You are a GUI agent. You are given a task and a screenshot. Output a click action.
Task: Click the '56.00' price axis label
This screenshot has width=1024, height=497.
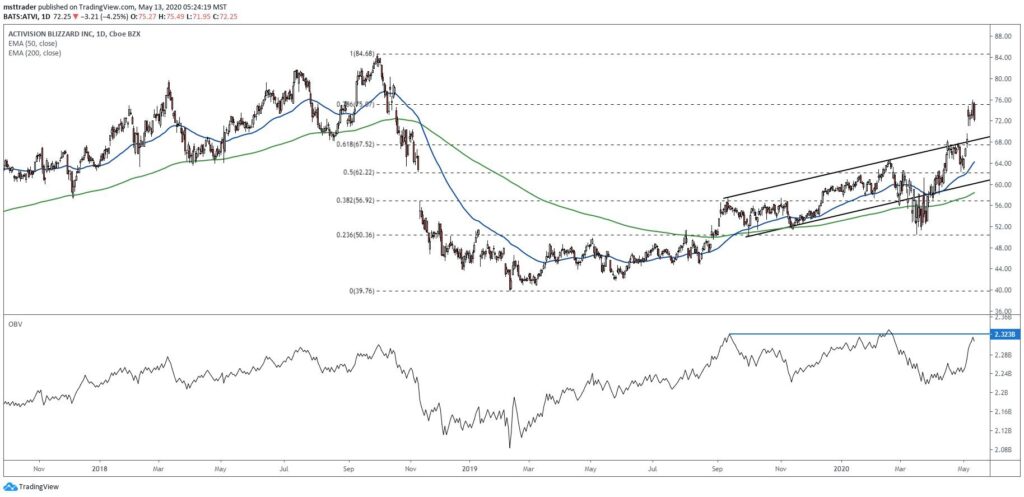[x=1002, y=205]
